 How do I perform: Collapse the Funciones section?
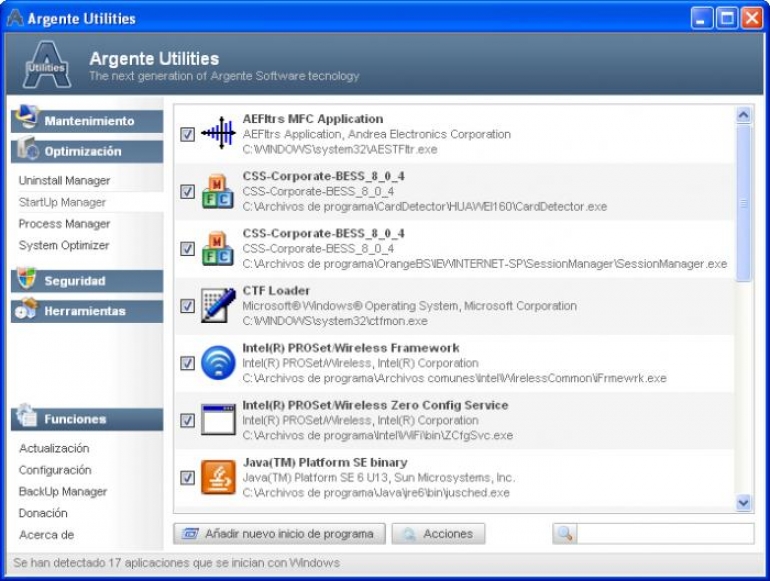pos(87,419)
